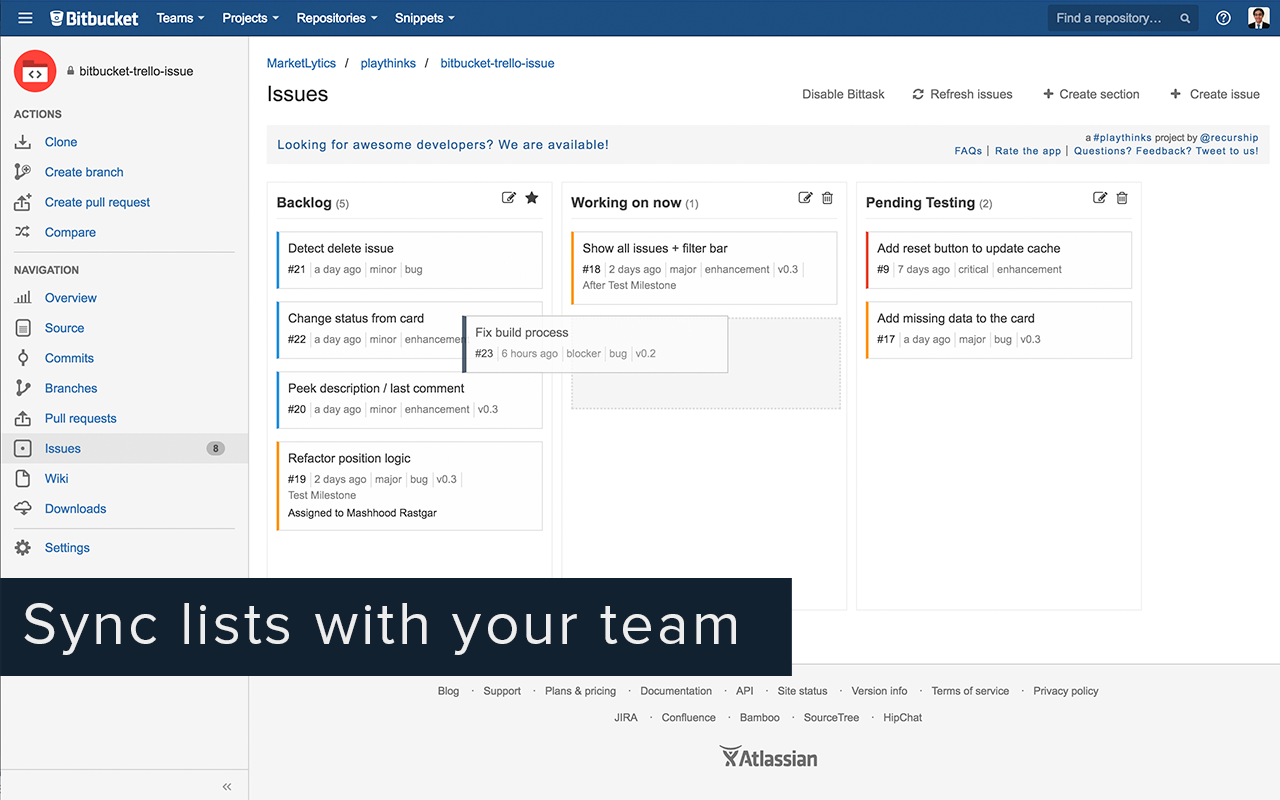1280x800 pixels.
Task: Open the Wiki sidebar icon
Action: click(x=25, y=478)
